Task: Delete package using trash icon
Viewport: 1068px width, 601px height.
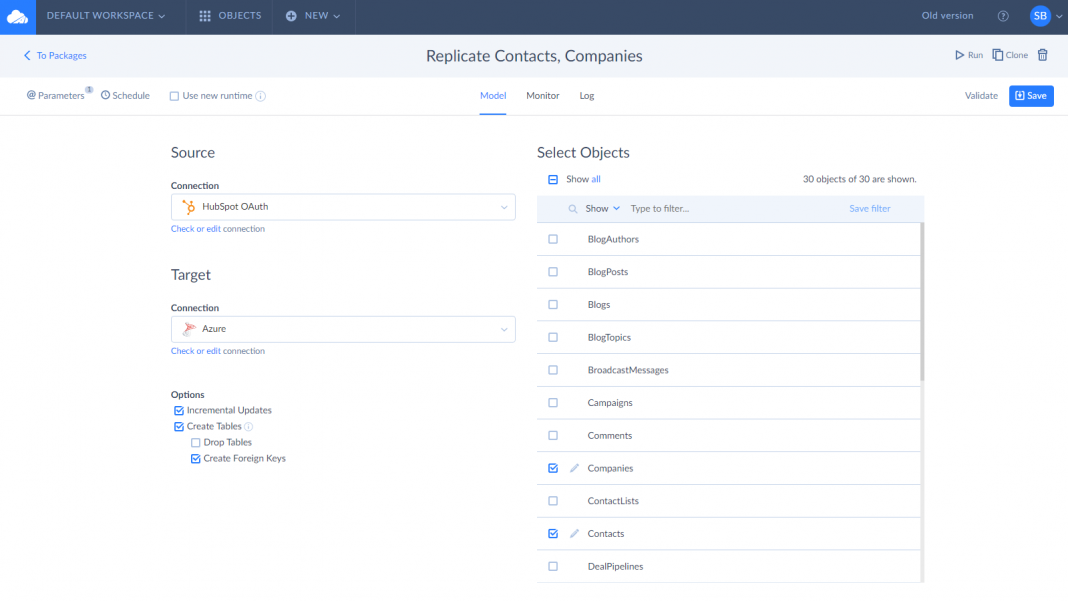Action: point(1043,55)
